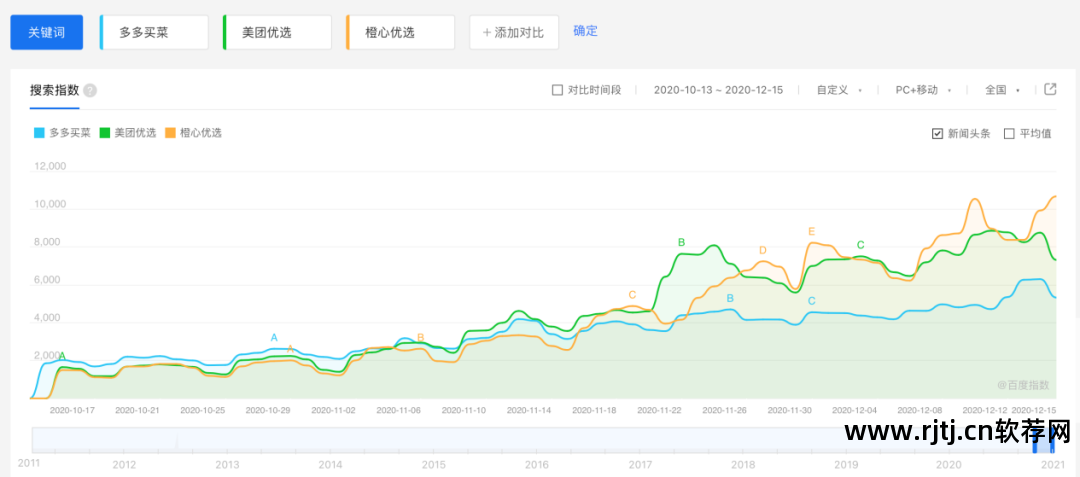1080x477 pixels.
Task: Click green news marker B near 2020-11-22
Action: (682, 242)
